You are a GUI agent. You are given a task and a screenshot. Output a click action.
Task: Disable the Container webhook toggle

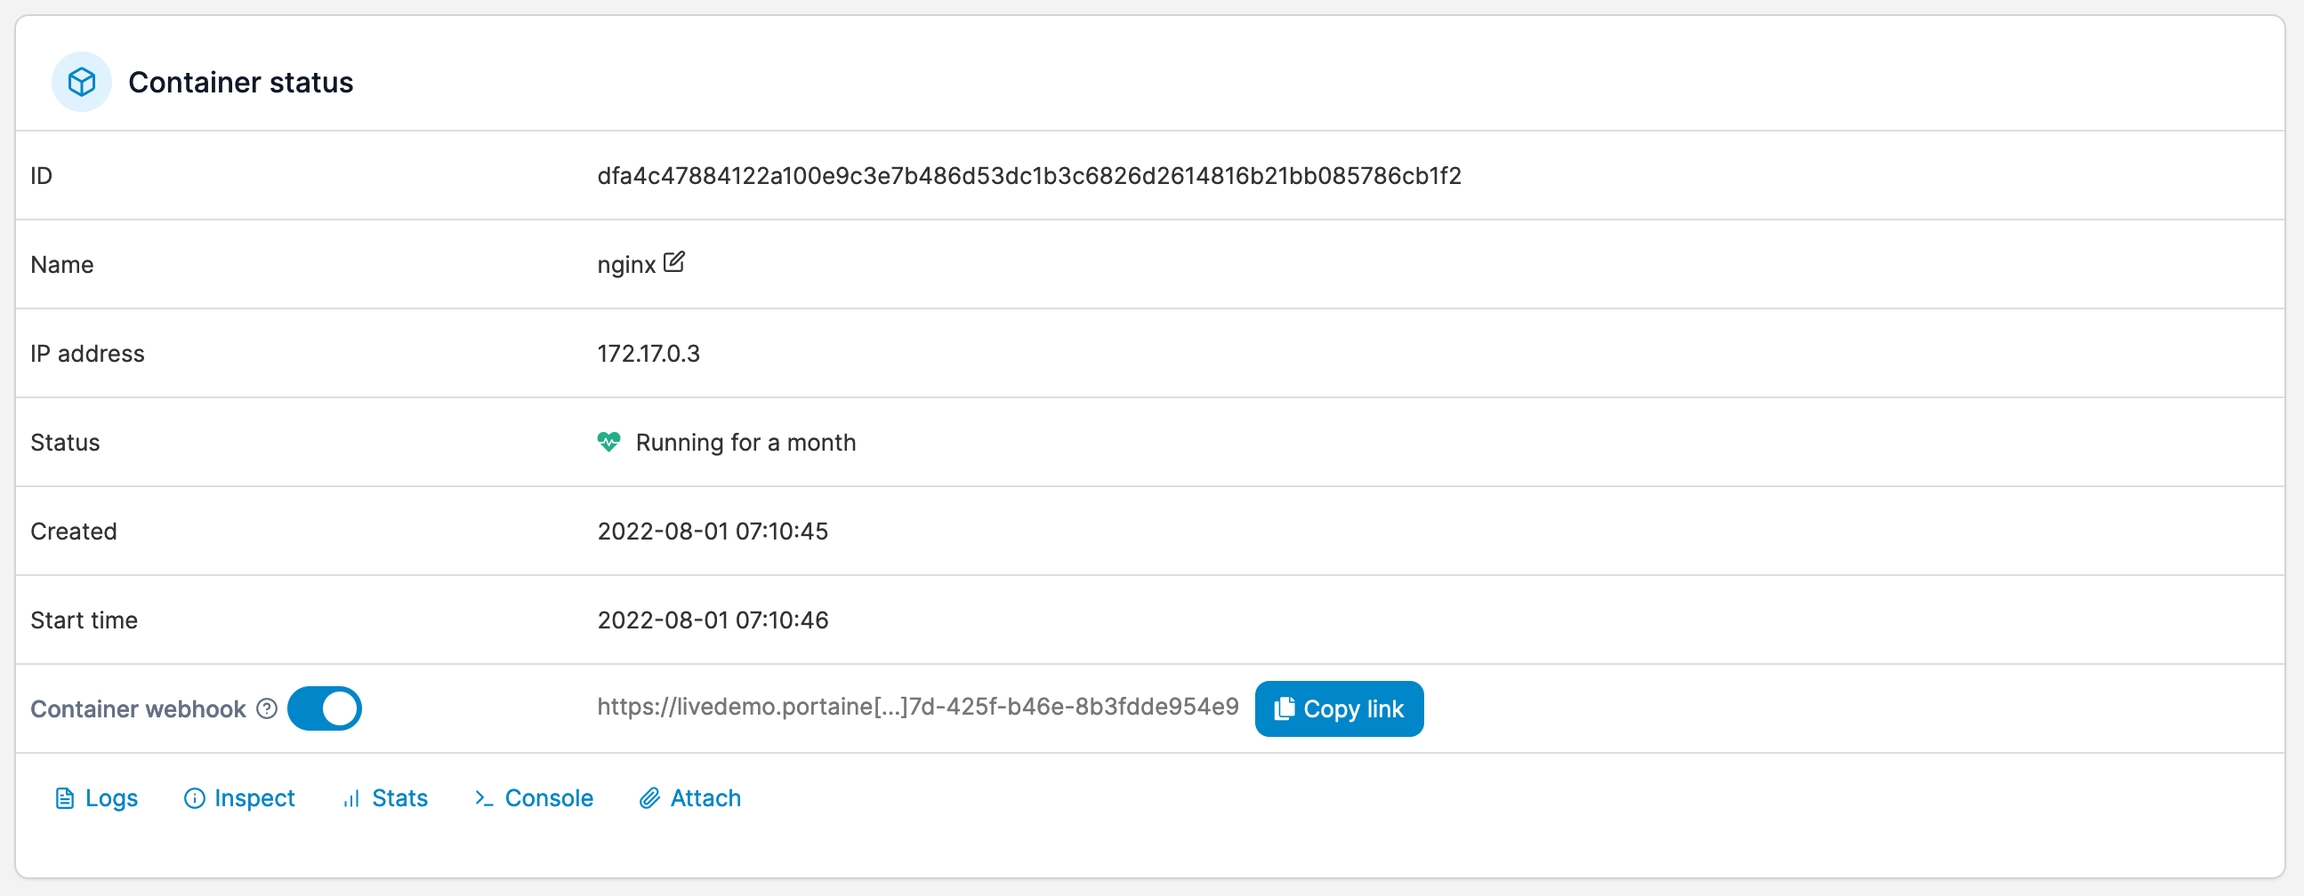click(325, 709)
